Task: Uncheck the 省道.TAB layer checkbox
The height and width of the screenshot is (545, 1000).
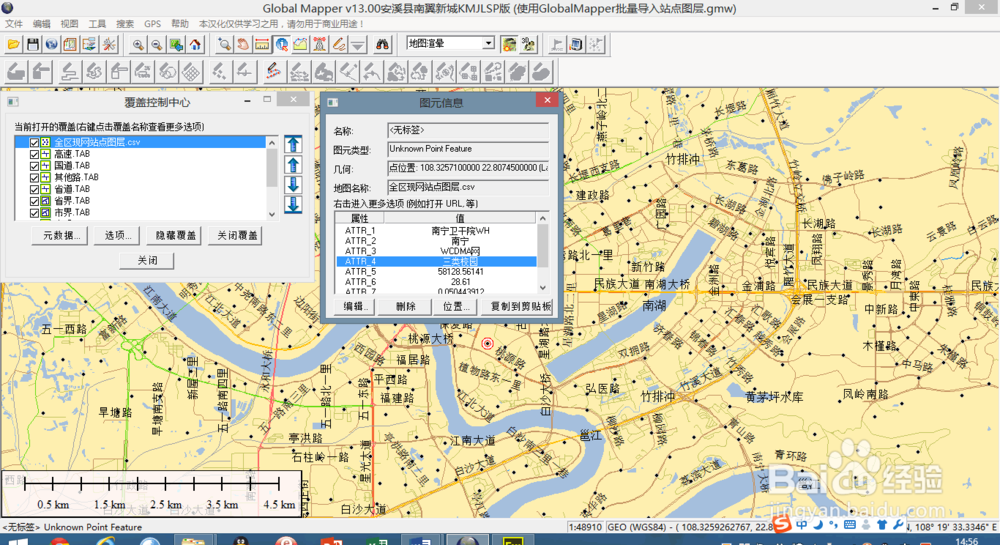Action: (x=34, y=189)
